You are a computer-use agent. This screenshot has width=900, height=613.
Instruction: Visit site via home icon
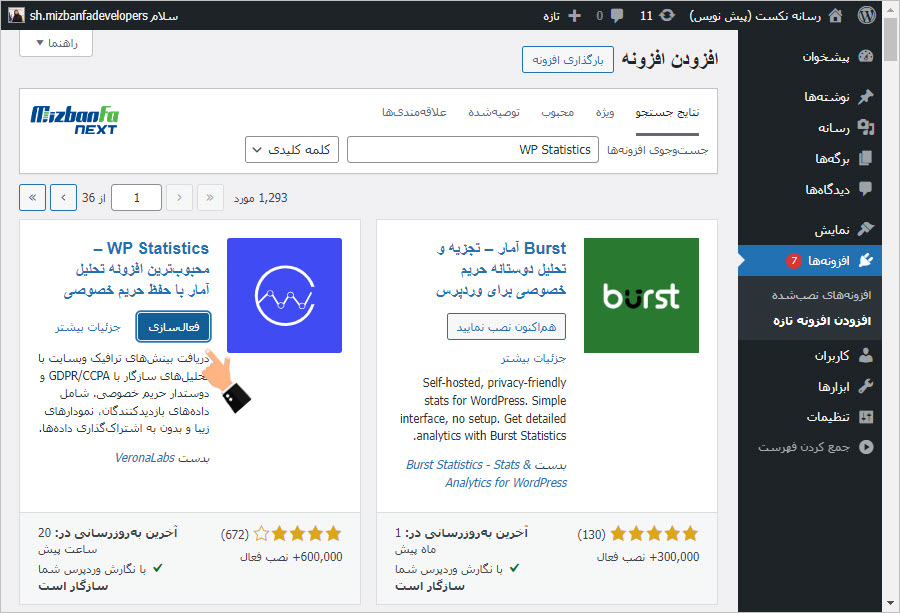pos(836,15)
